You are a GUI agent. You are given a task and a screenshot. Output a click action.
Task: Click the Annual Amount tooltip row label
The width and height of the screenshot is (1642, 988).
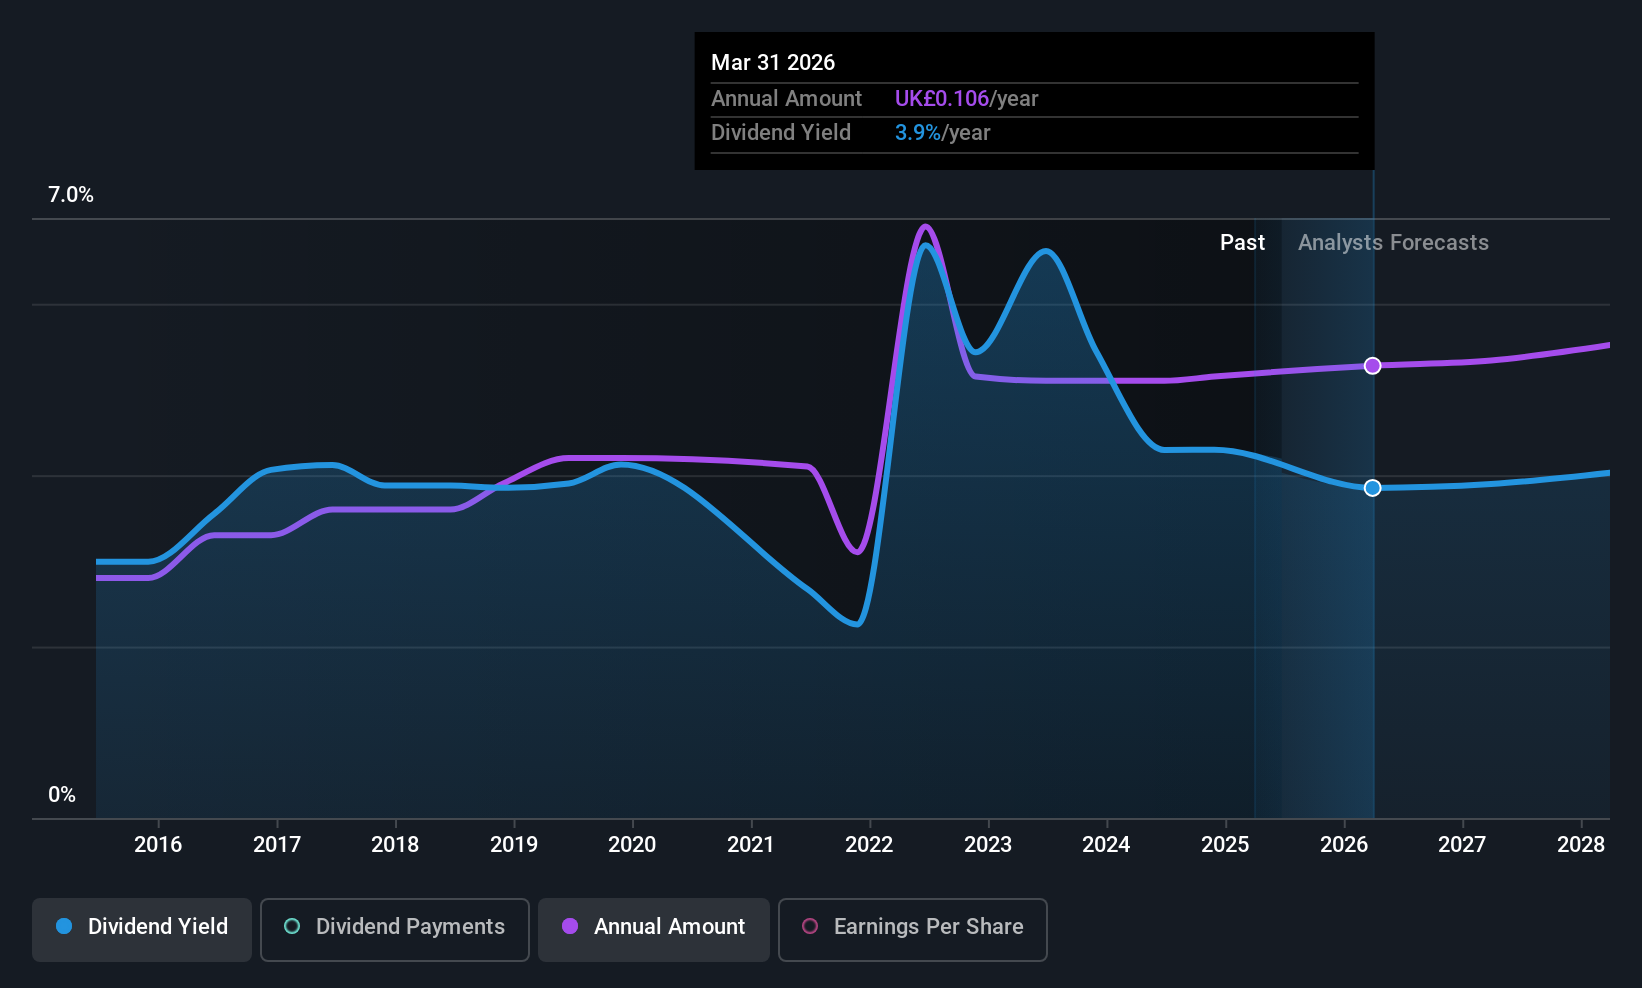tap(786, 99)
